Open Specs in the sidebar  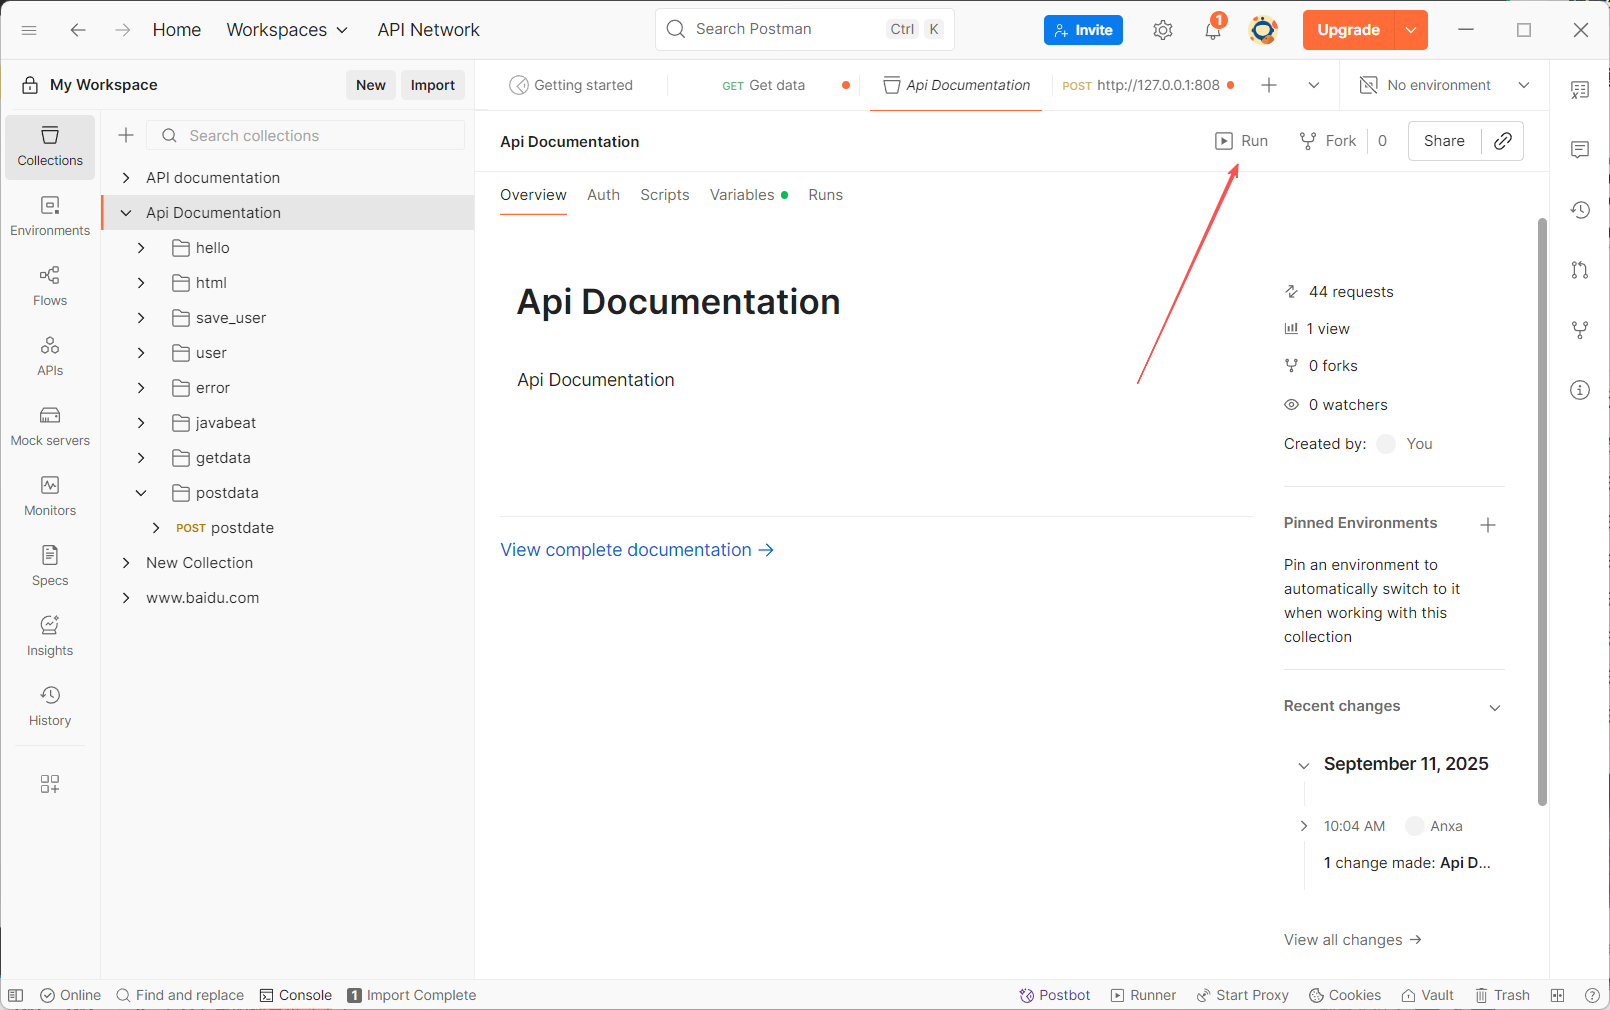coord(50,567)
